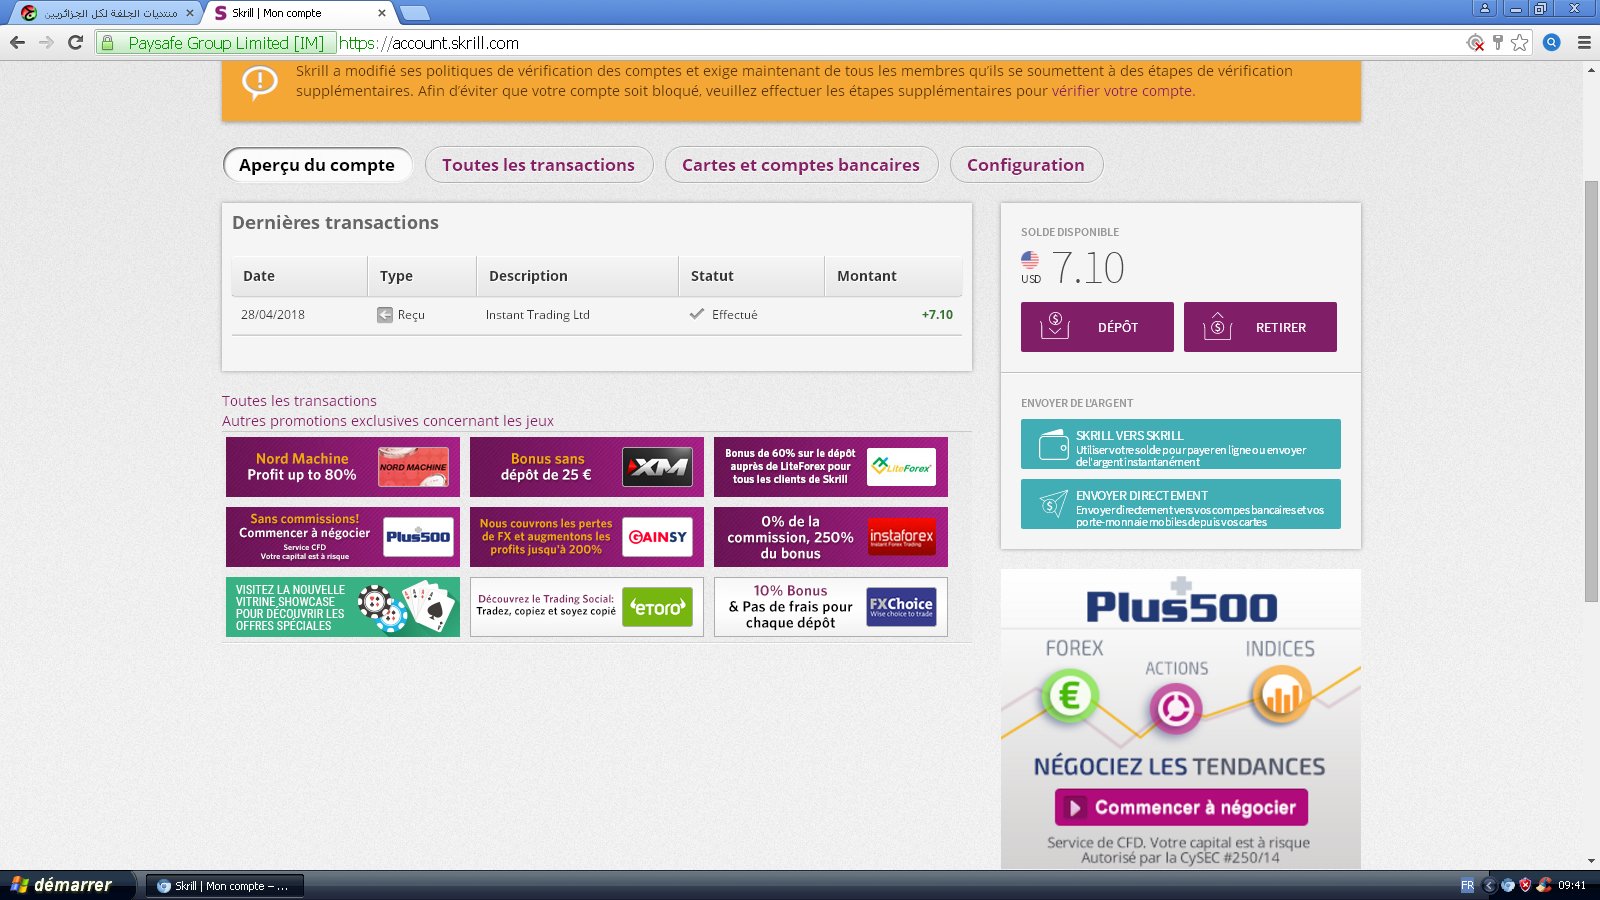Open the eToro Trading Social banner

(x=587, y=607)
